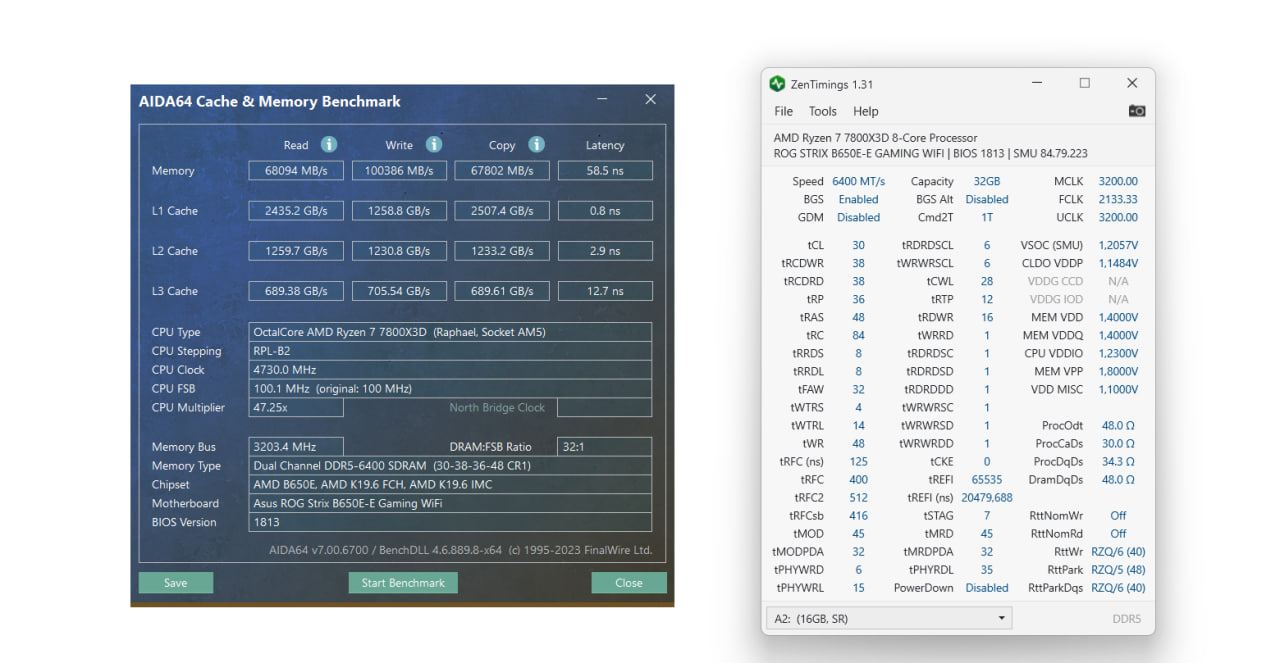Click Save in AIDA64 benchmark
Screen dimensions: 1280x663
[x=175, y=583]
